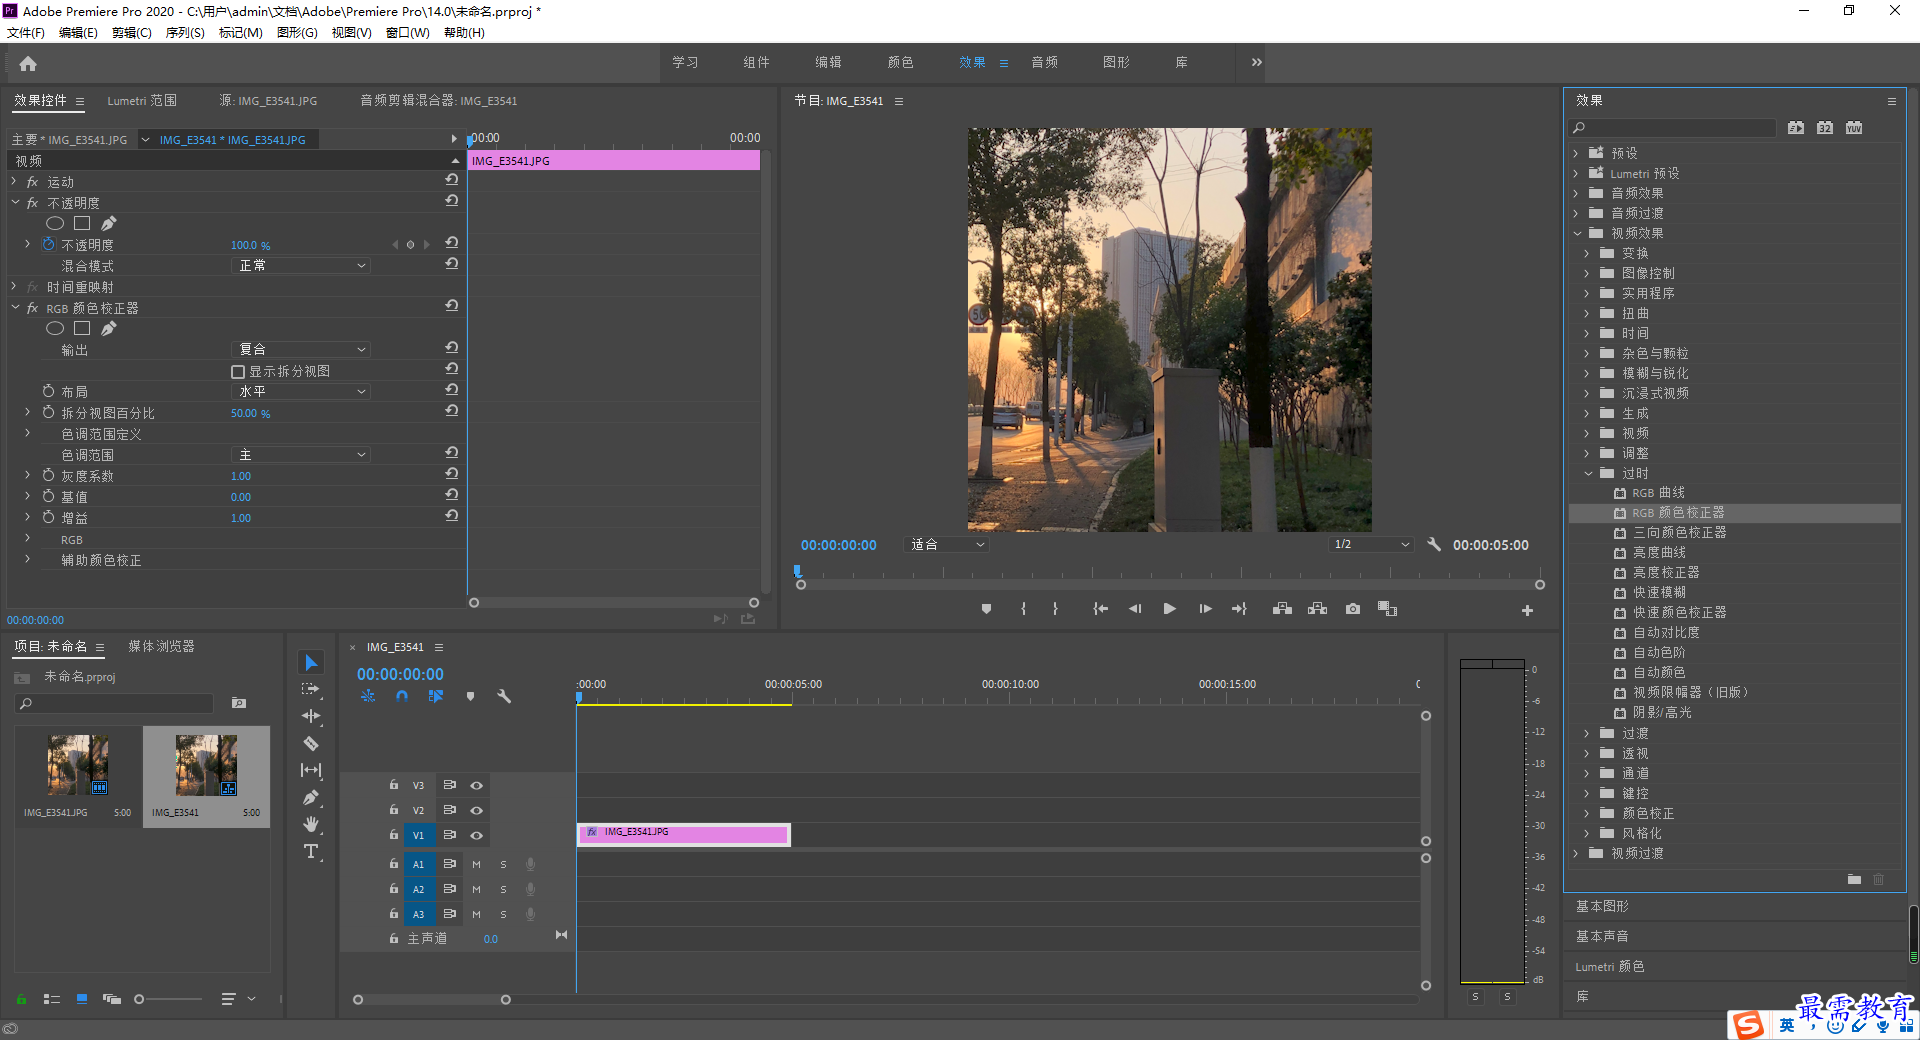The image size is (1920, 1040).
Task: Select RGB 曲线 effect
Action: click(1658, 493)
